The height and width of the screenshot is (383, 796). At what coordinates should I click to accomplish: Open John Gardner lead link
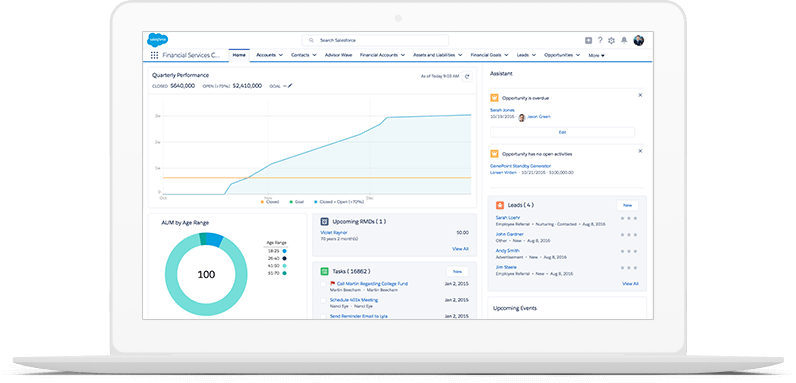509,234
